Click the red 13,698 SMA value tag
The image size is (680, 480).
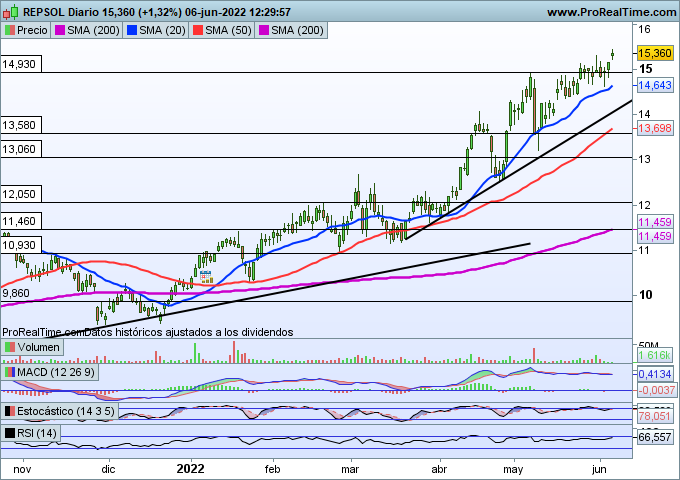(655, 128)
